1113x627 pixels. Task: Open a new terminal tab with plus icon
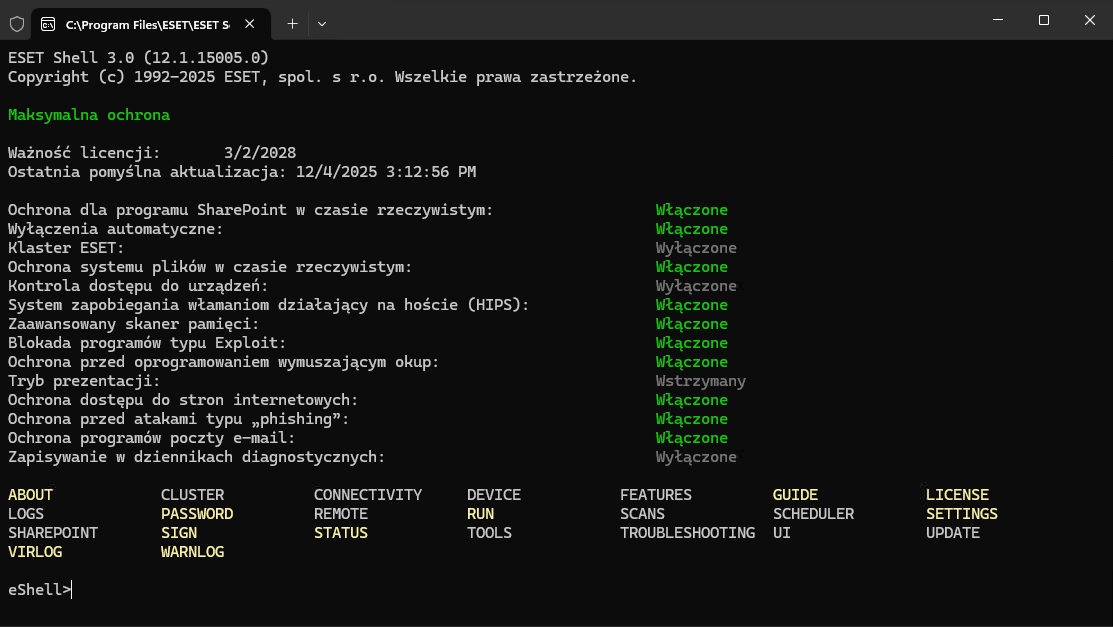click(x=292, y=22)
